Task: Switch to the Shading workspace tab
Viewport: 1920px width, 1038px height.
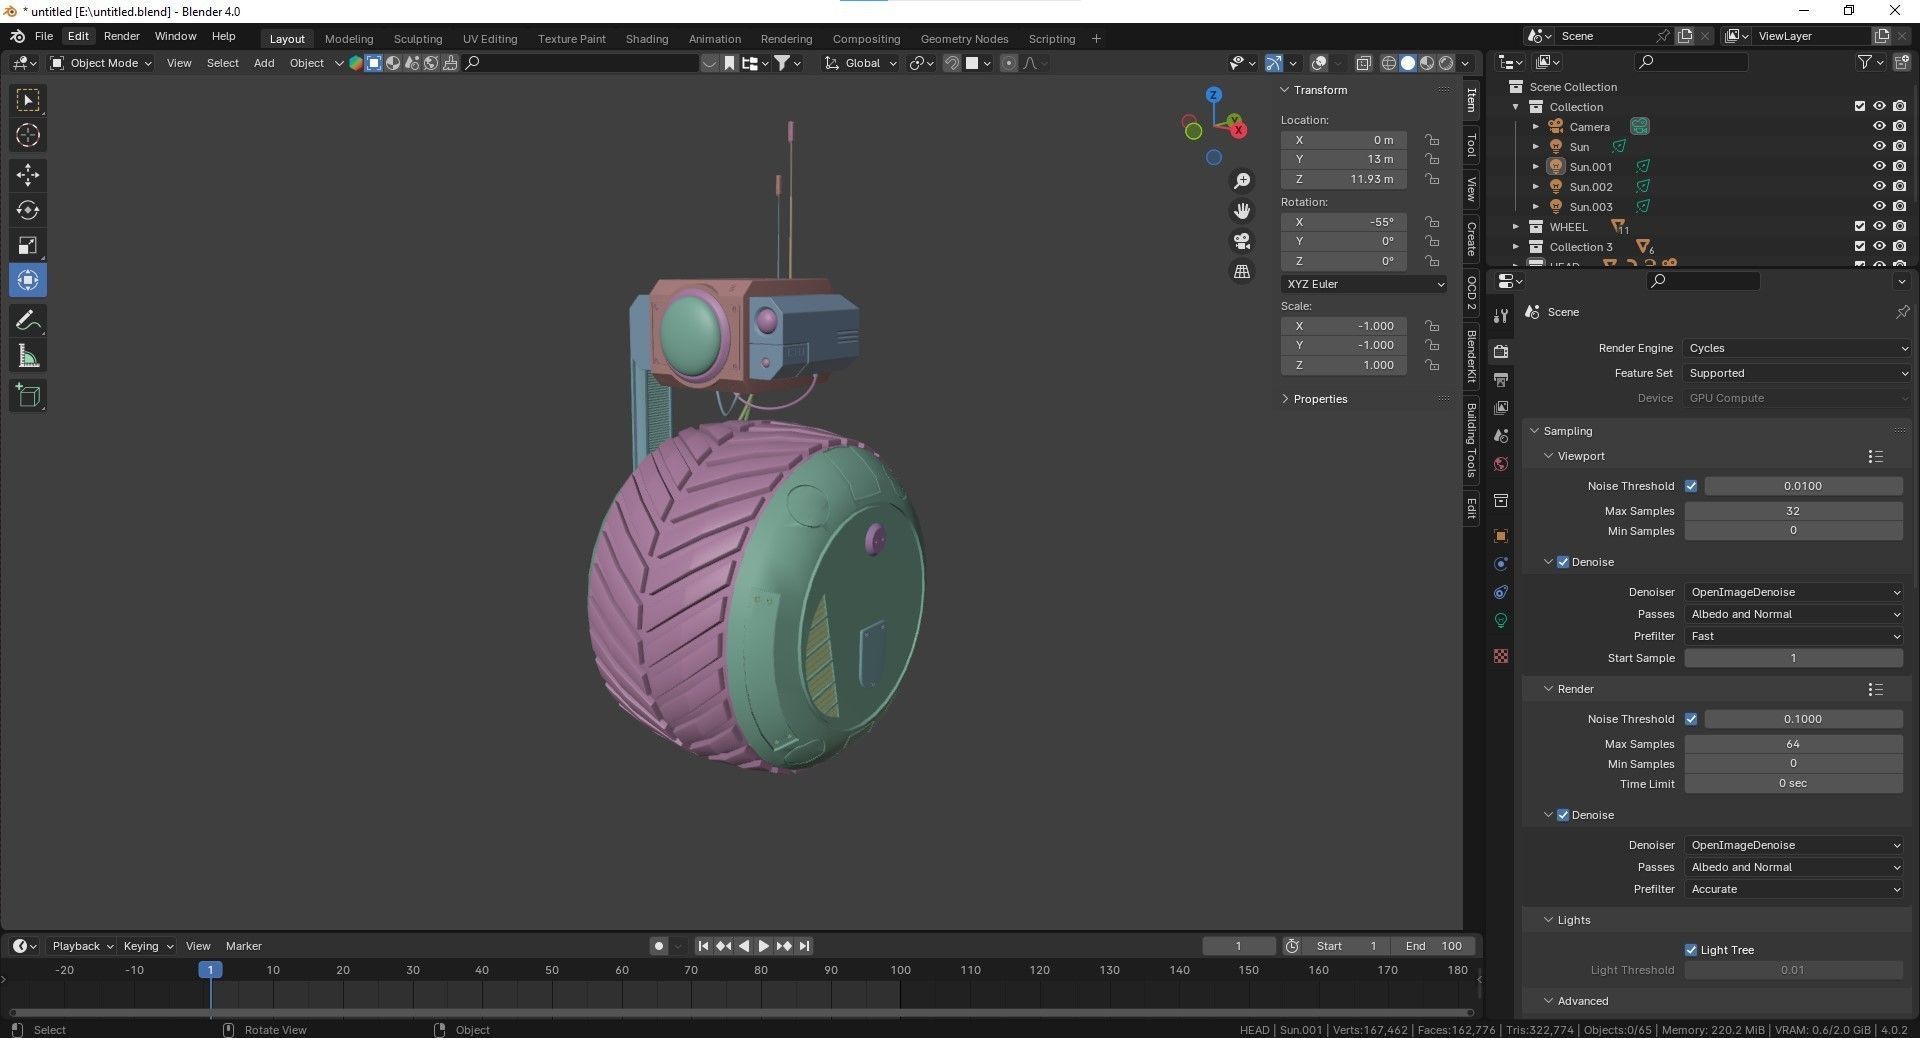Action: coord(647,39)
